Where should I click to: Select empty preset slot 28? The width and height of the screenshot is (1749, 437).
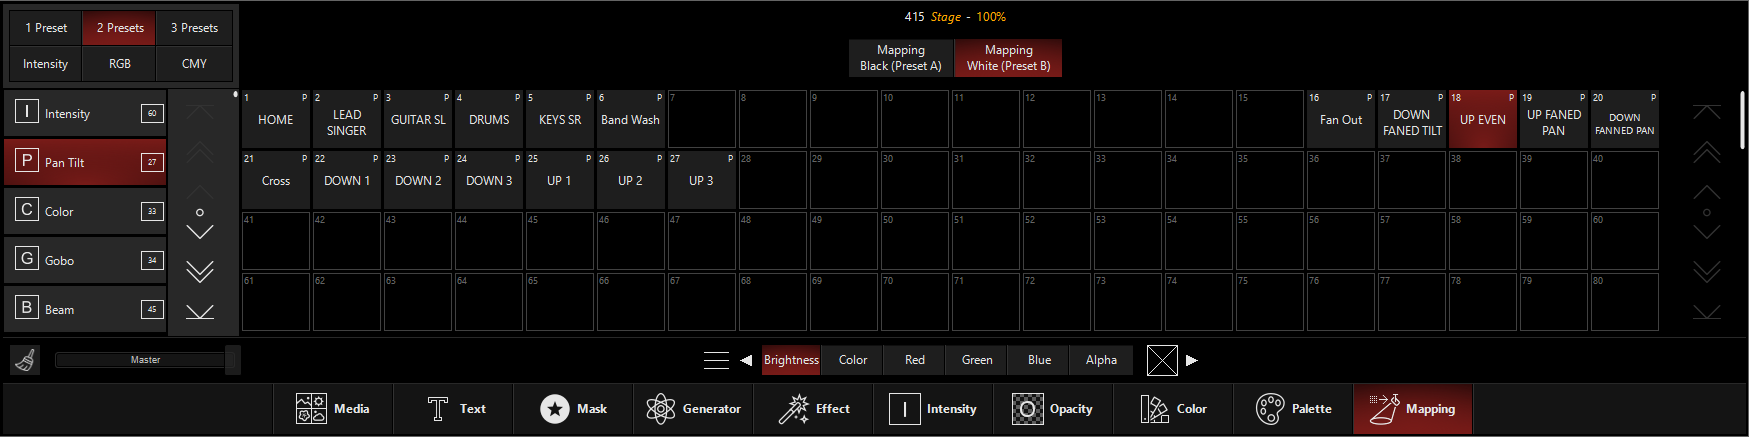coord(773,180)
